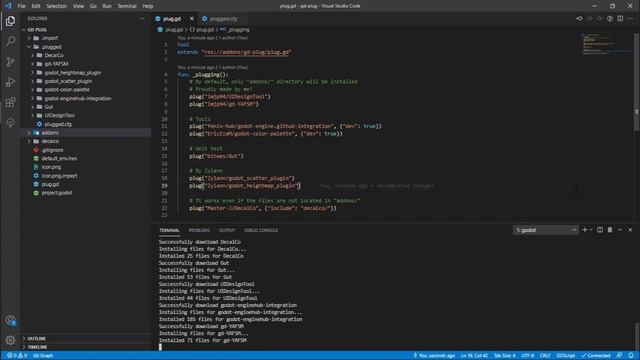Image resolution: width=640 pixels, height=360 pixels.
Task: Click the feedback icon in status bar
Action: point(620,356)
